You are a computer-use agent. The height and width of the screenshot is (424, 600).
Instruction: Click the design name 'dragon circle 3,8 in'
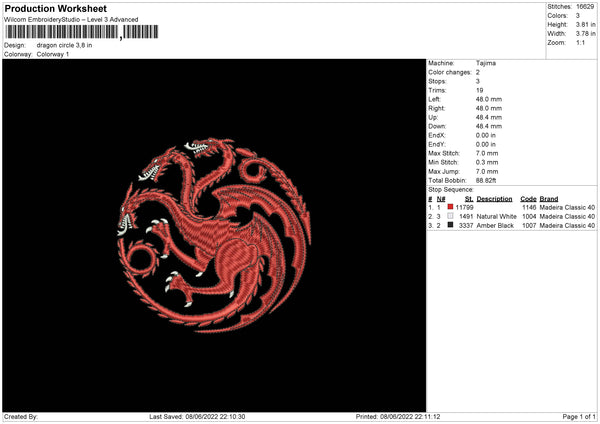click(64, 45)
